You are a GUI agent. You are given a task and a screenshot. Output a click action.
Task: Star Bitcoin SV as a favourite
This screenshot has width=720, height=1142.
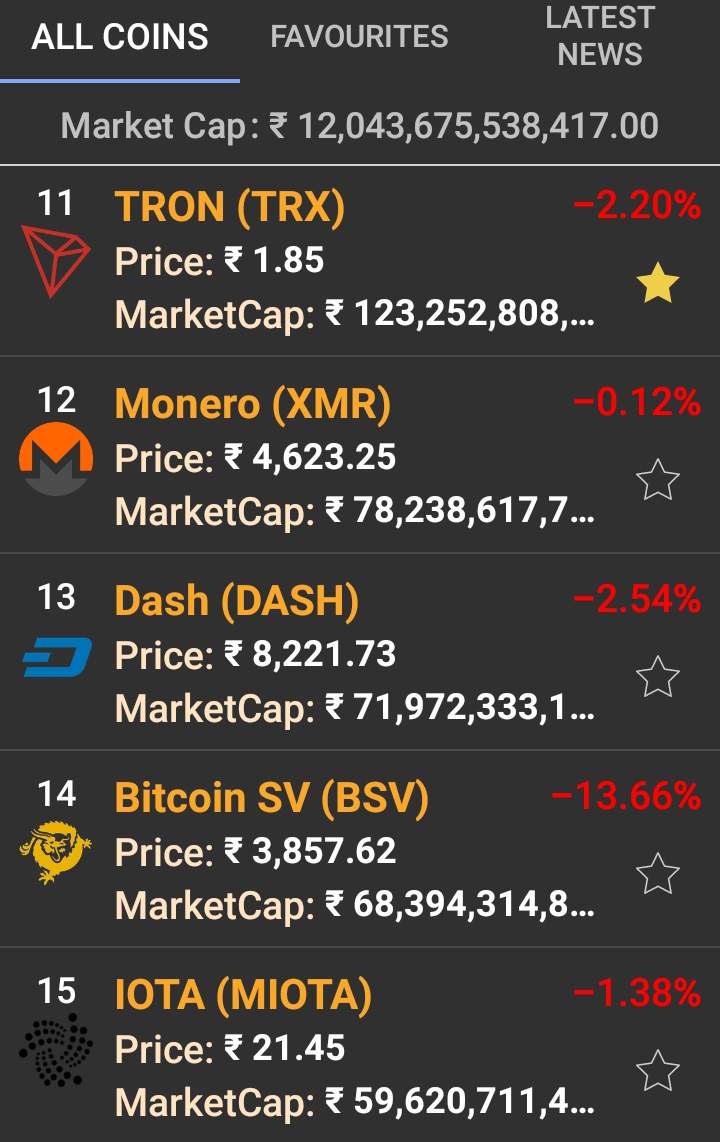click(658, 874)
